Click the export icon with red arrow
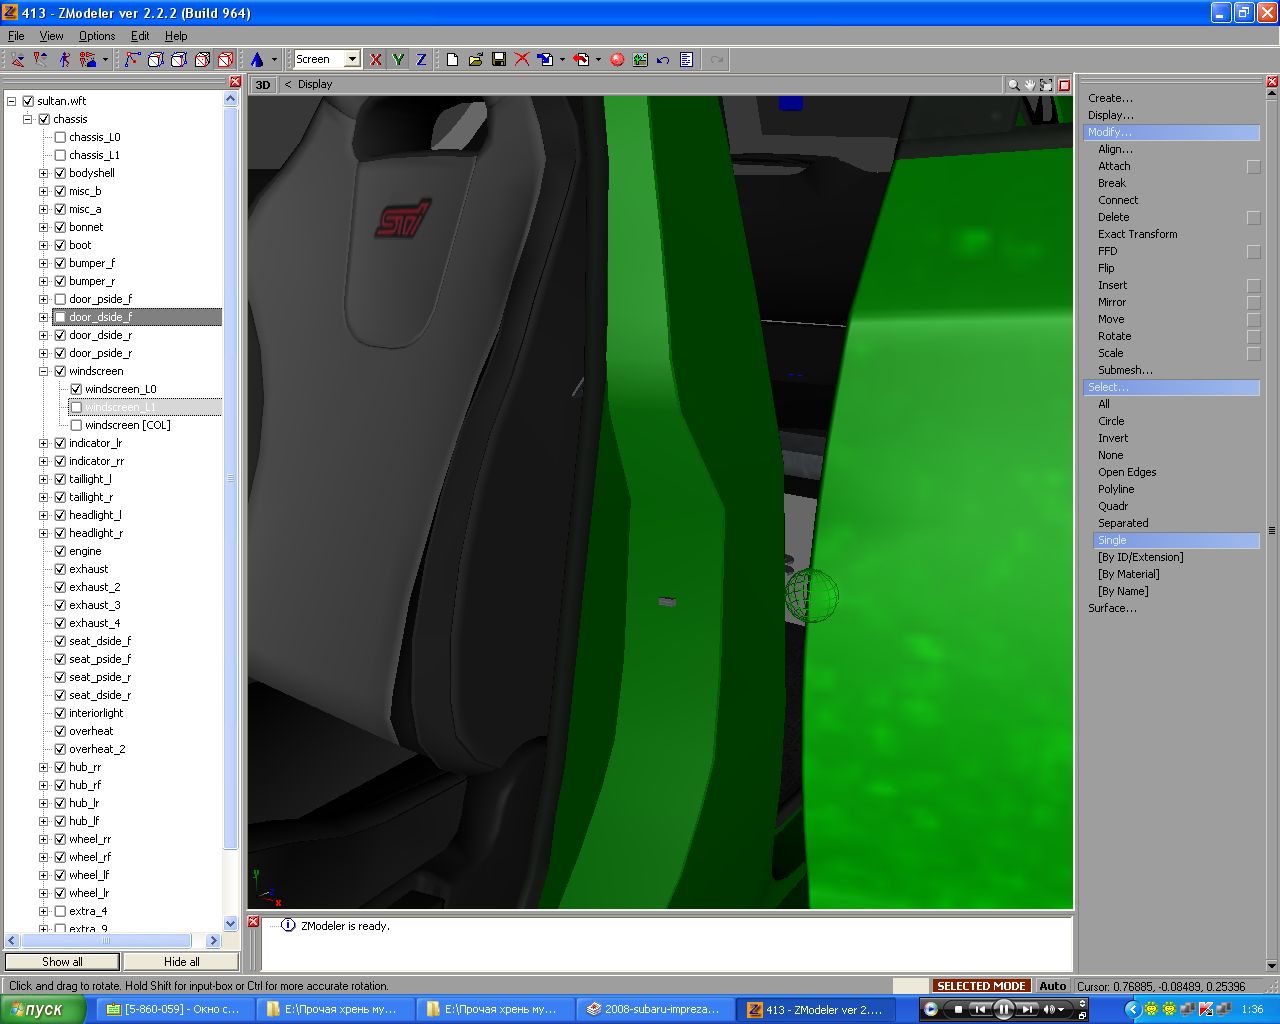Viewport: 1280px width, 1024px height. pyautogui.click(x=581, y=60)
